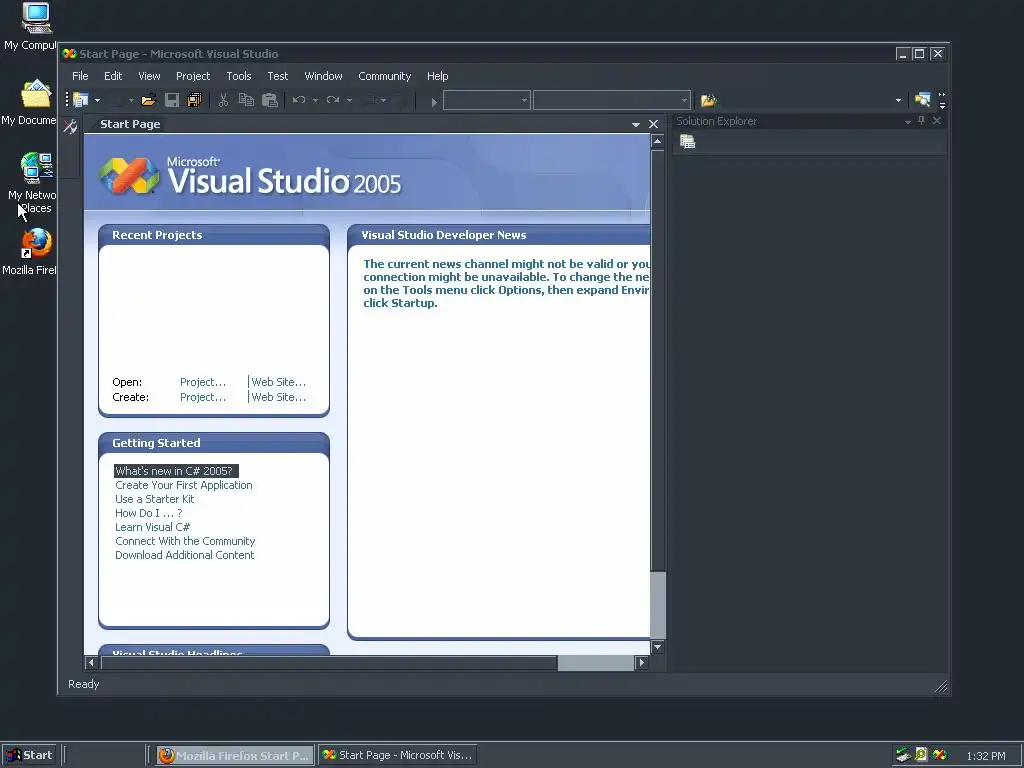Viewport: 1024px width, 768px height.
Task: Click the Create Project… link
Action: (203, 397)
